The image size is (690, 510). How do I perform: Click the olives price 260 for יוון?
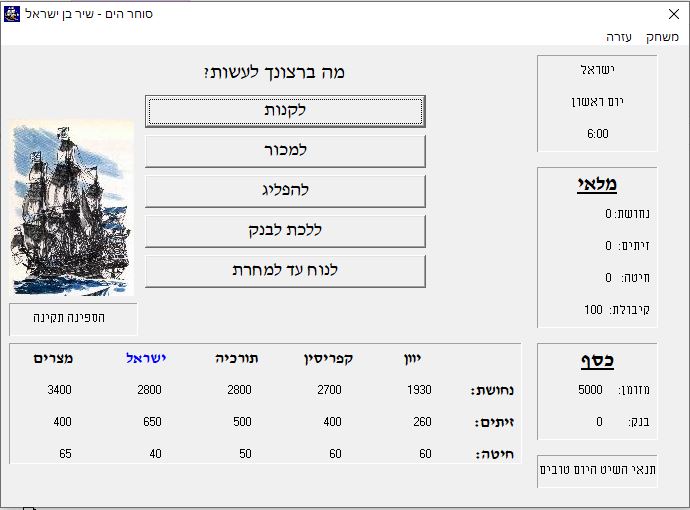click(422, 422)
